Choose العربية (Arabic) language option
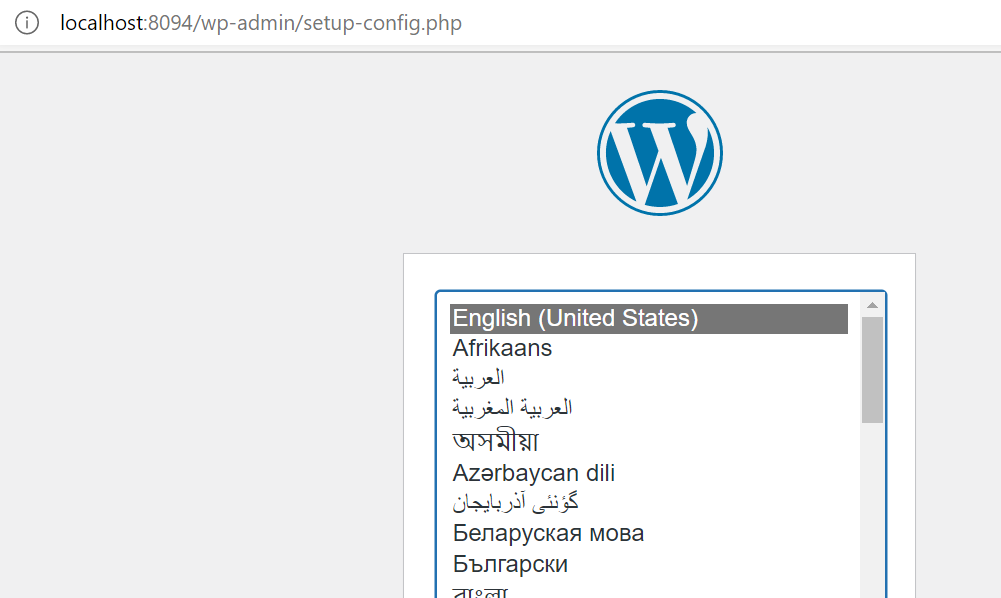 (649, 378)
